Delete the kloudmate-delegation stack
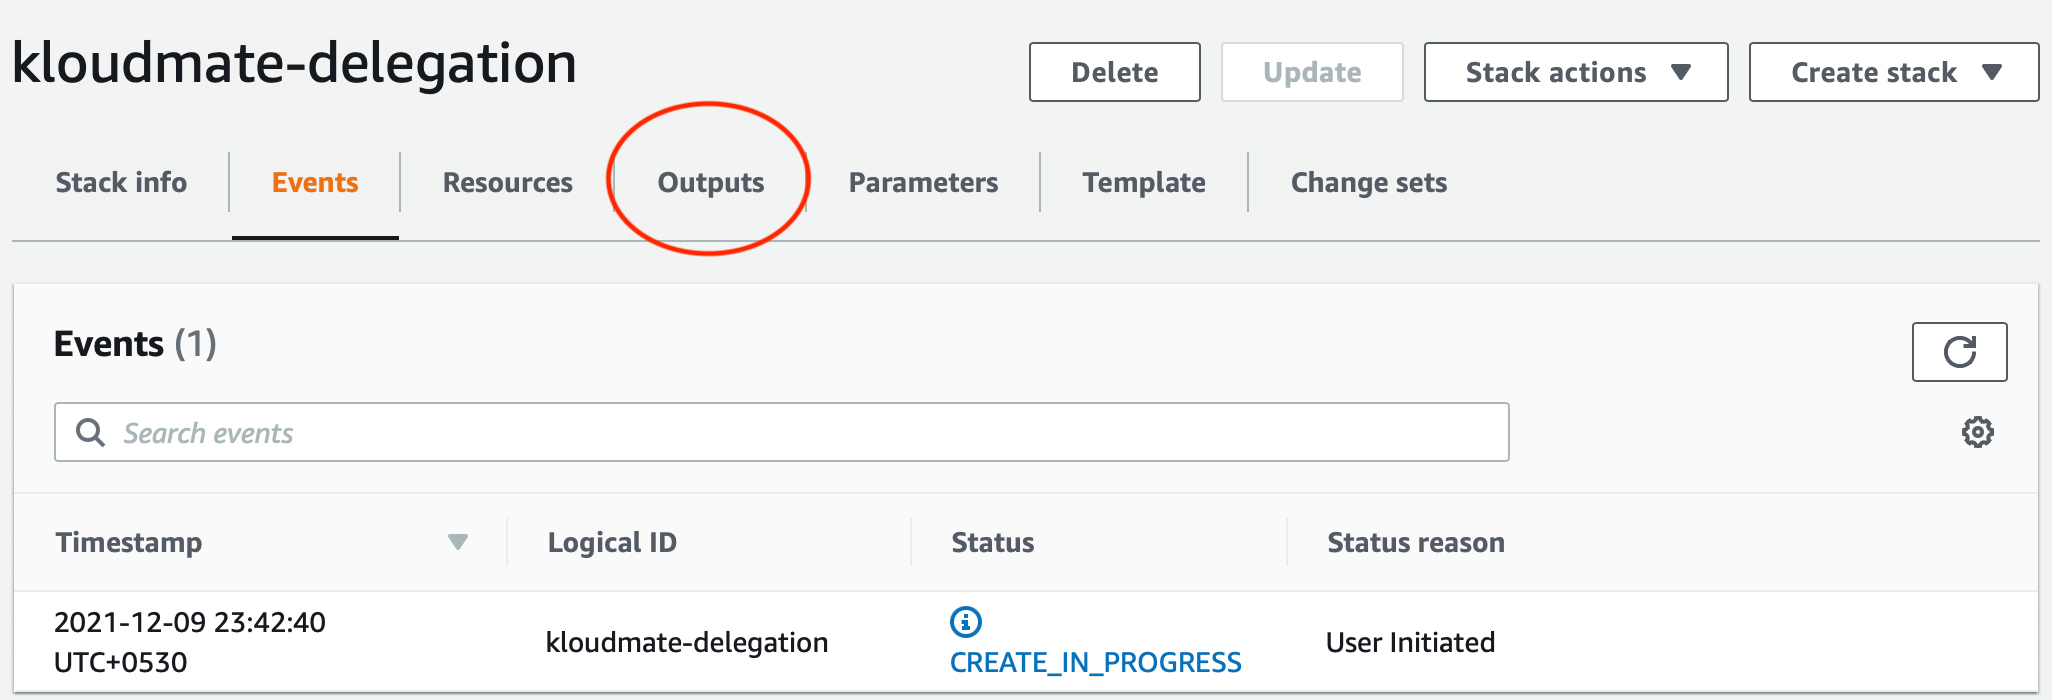The height and width of the screenshot is (700, 2052). [1115, 72]
